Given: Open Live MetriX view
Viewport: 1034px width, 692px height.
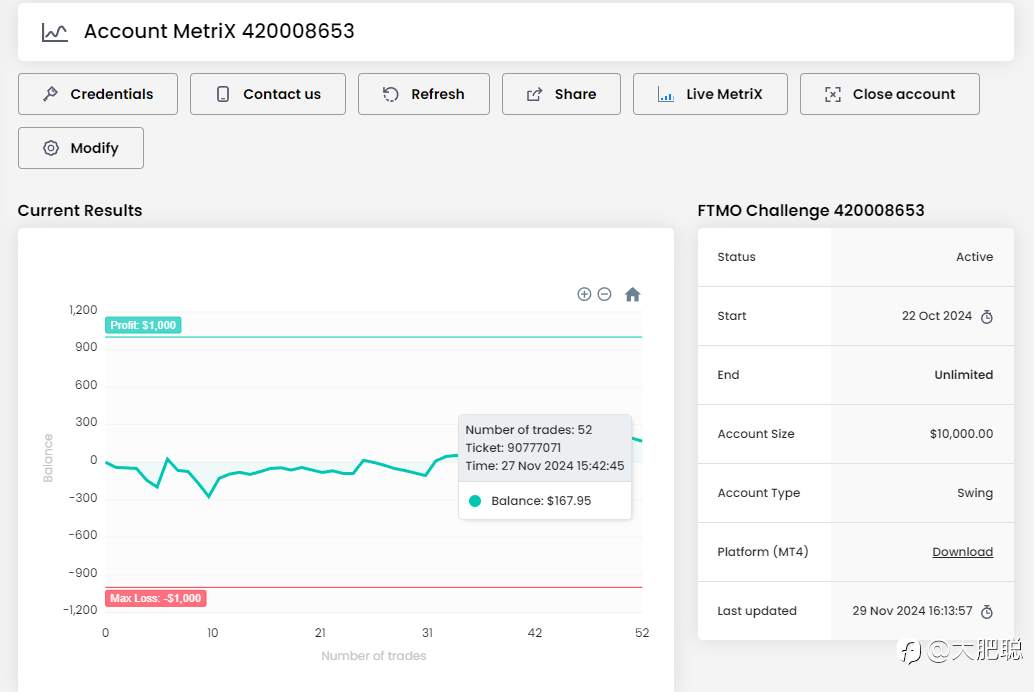Looking at the screenshot, I should 710,94.
